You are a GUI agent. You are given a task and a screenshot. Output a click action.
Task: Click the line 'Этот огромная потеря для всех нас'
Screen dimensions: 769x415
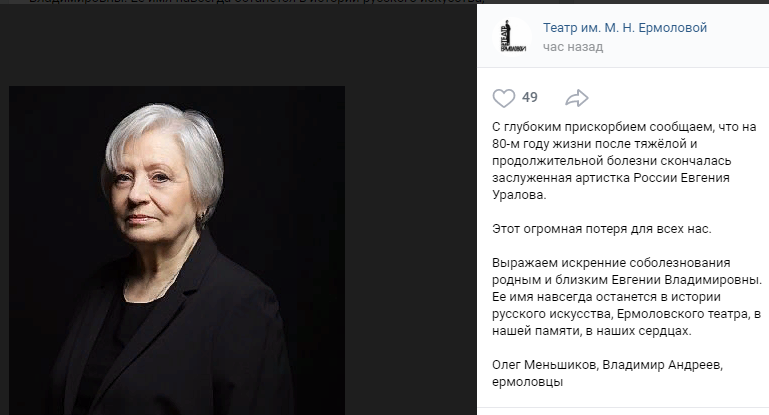click(602, 229)
